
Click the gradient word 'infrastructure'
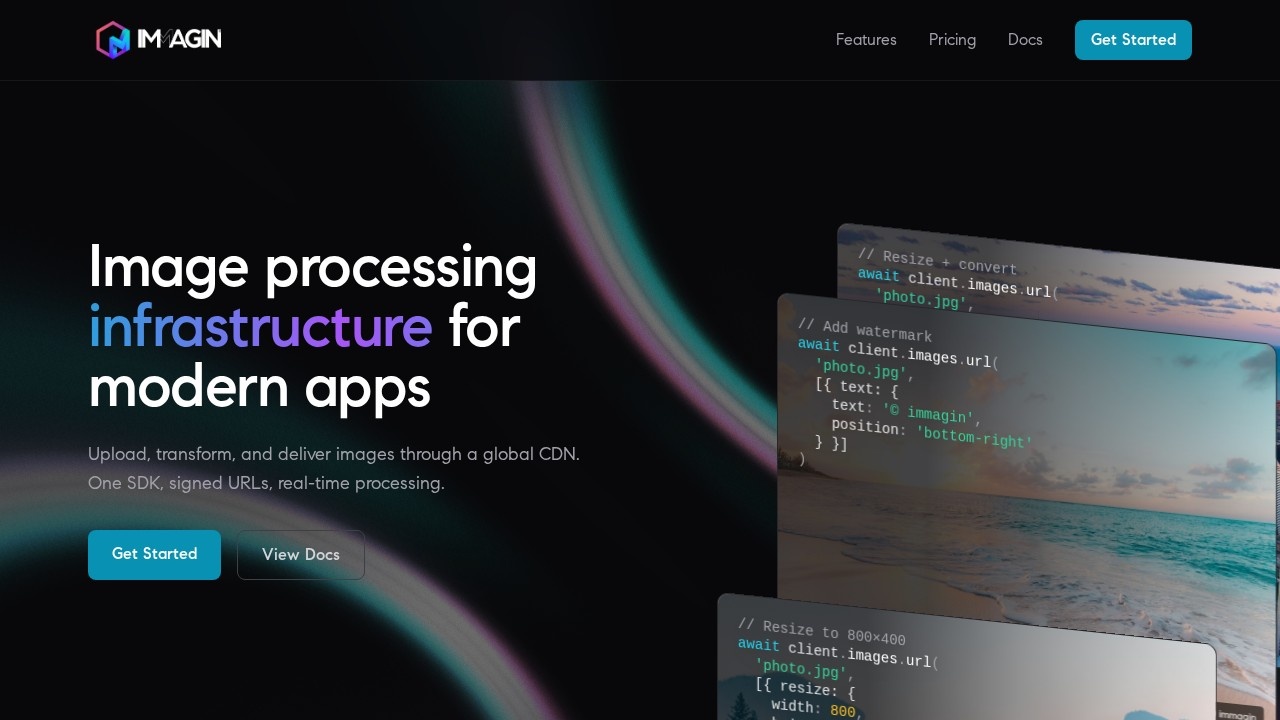pyautogui.click(x=260, y=327)
